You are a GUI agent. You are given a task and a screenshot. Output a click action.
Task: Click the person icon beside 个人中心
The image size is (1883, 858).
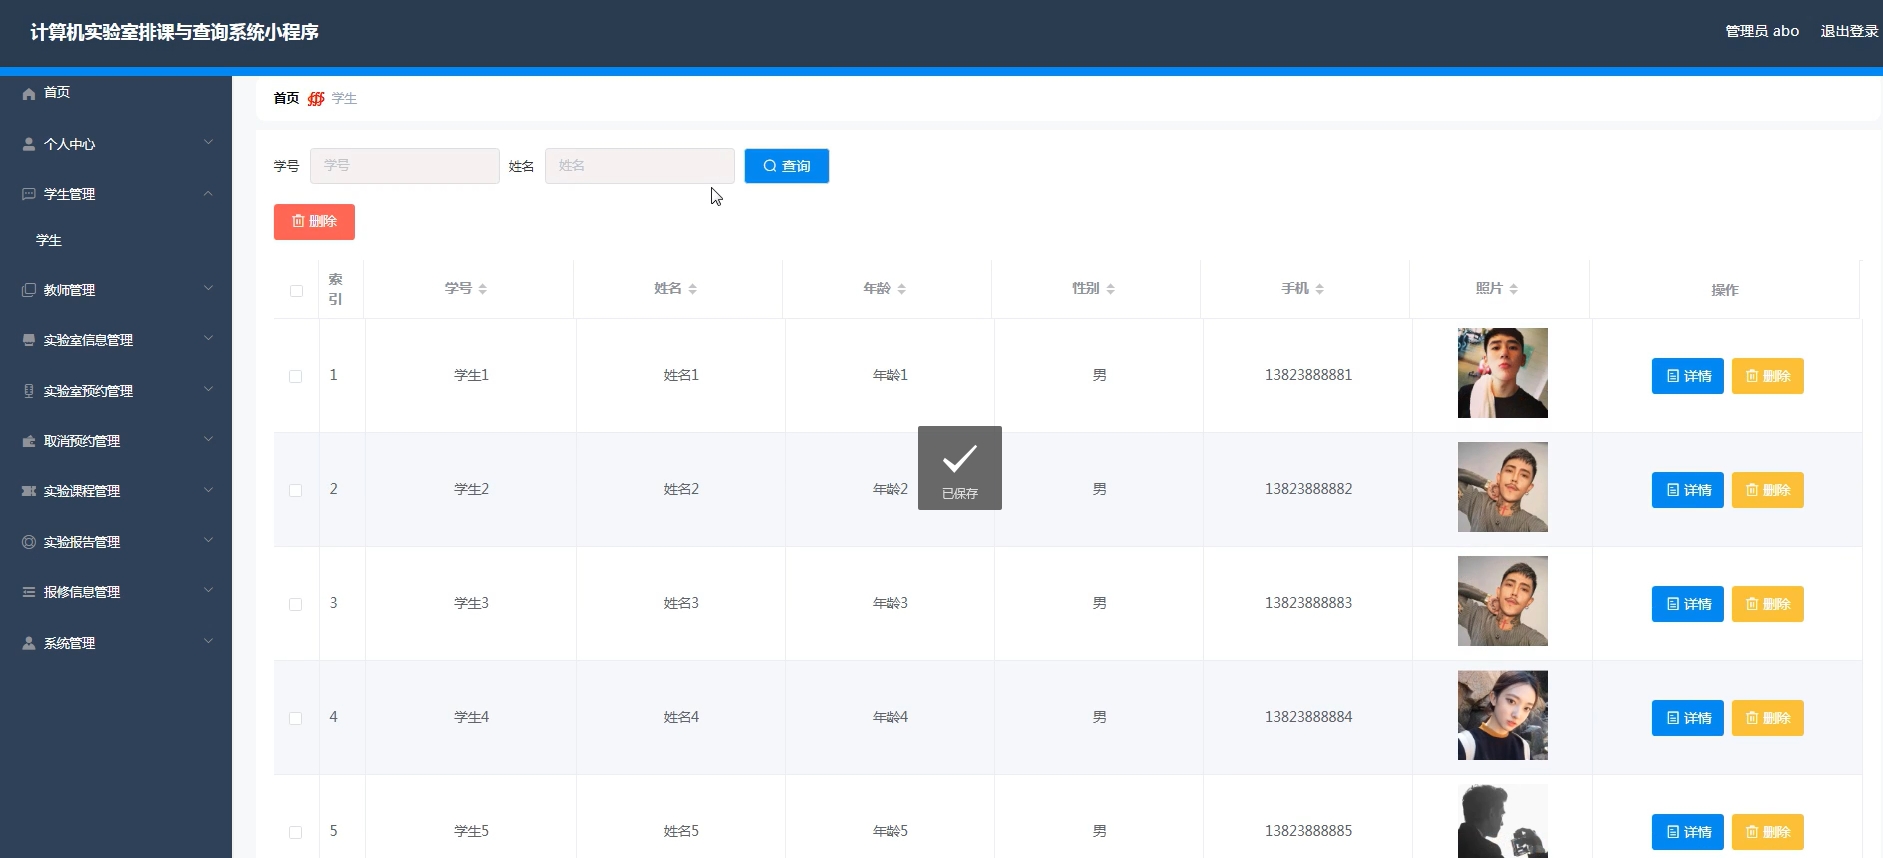pyautogui.click(x=29, y=144)
